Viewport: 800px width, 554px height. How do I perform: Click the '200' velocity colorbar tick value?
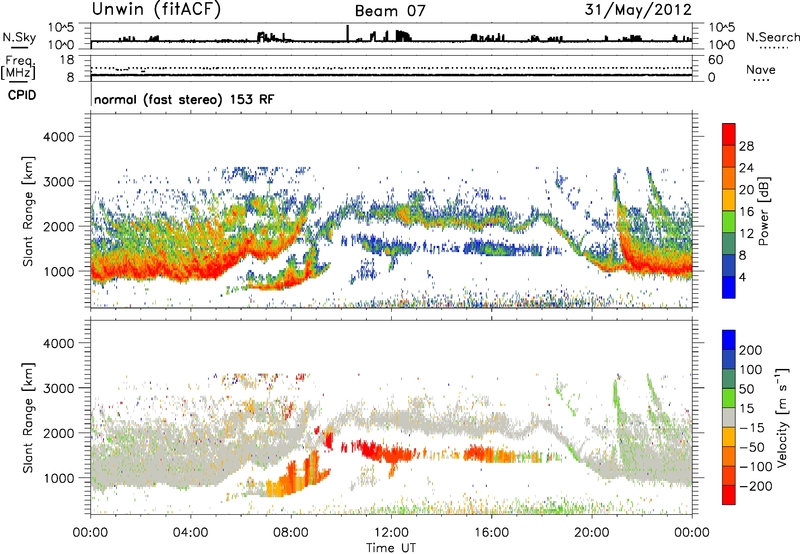(x=751, y=350)
